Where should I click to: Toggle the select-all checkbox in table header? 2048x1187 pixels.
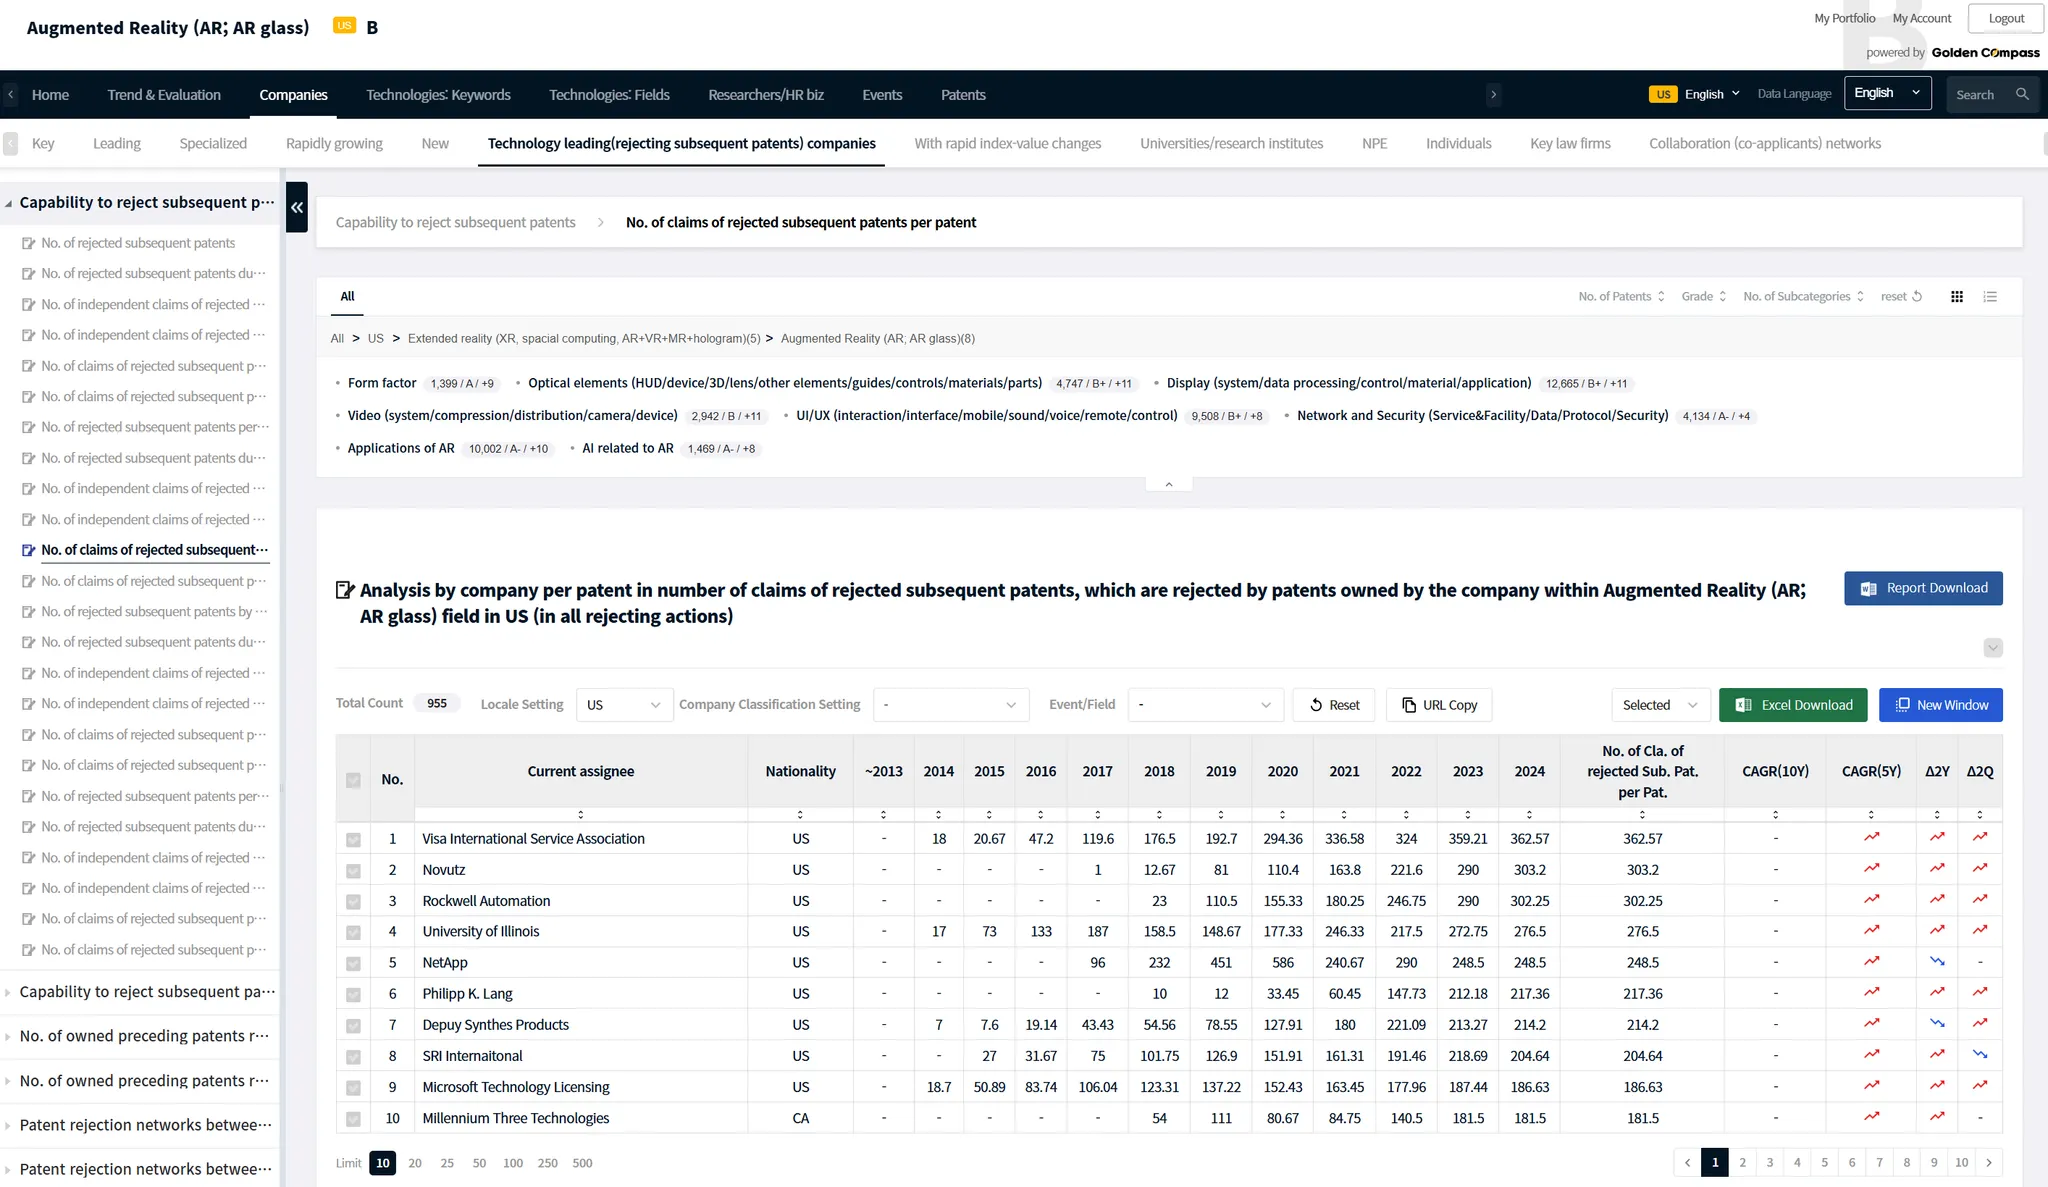(x=353, y=780)
